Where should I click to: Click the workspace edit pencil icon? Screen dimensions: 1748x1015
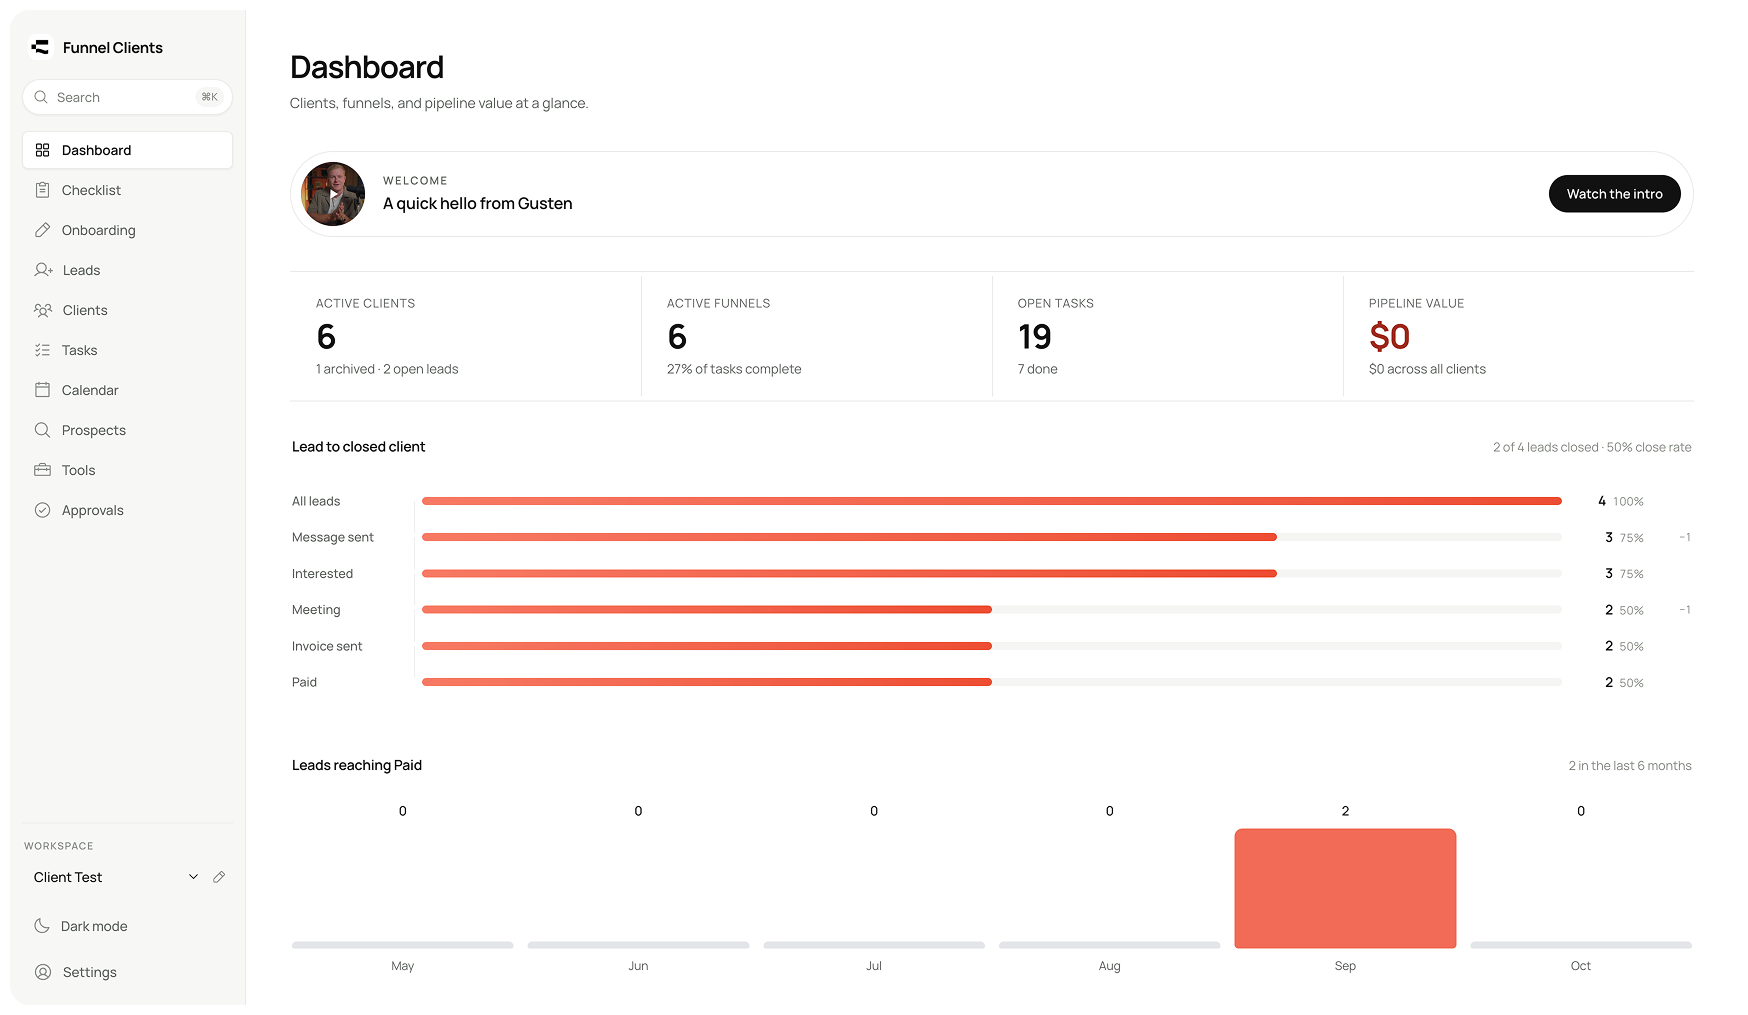pos(219,877)
